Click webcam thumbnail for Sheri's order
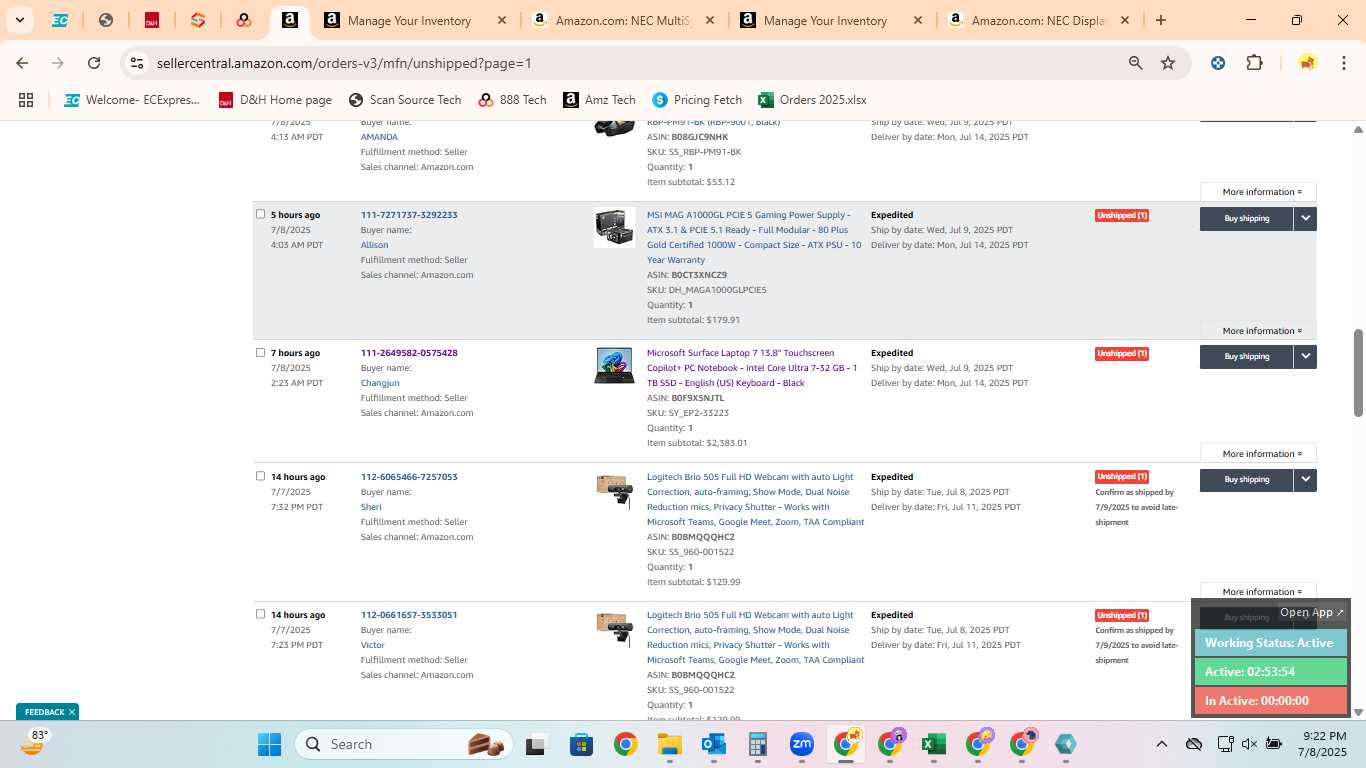Image resolution: width=1366 pixels, height=768 pixels. [x=614, y=490]
